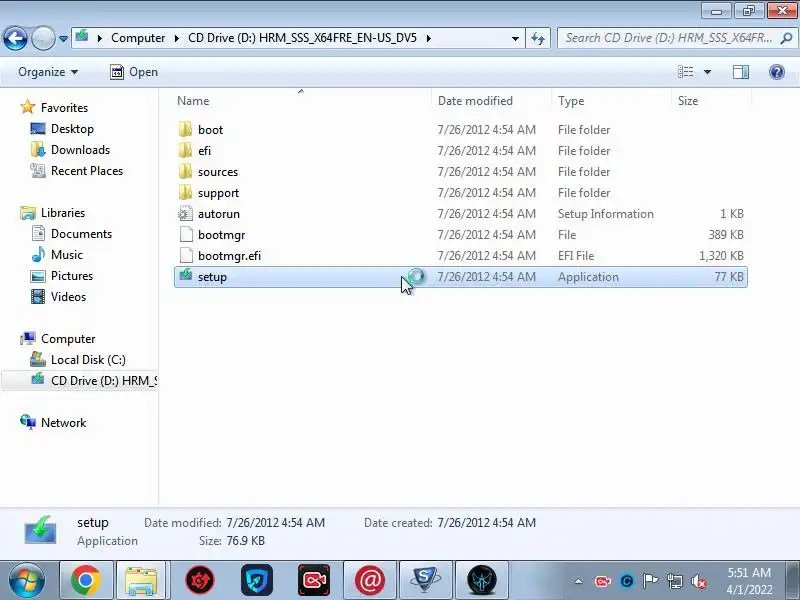Change your view icon button
Screen dimensions: 800x600
point(685,72)
